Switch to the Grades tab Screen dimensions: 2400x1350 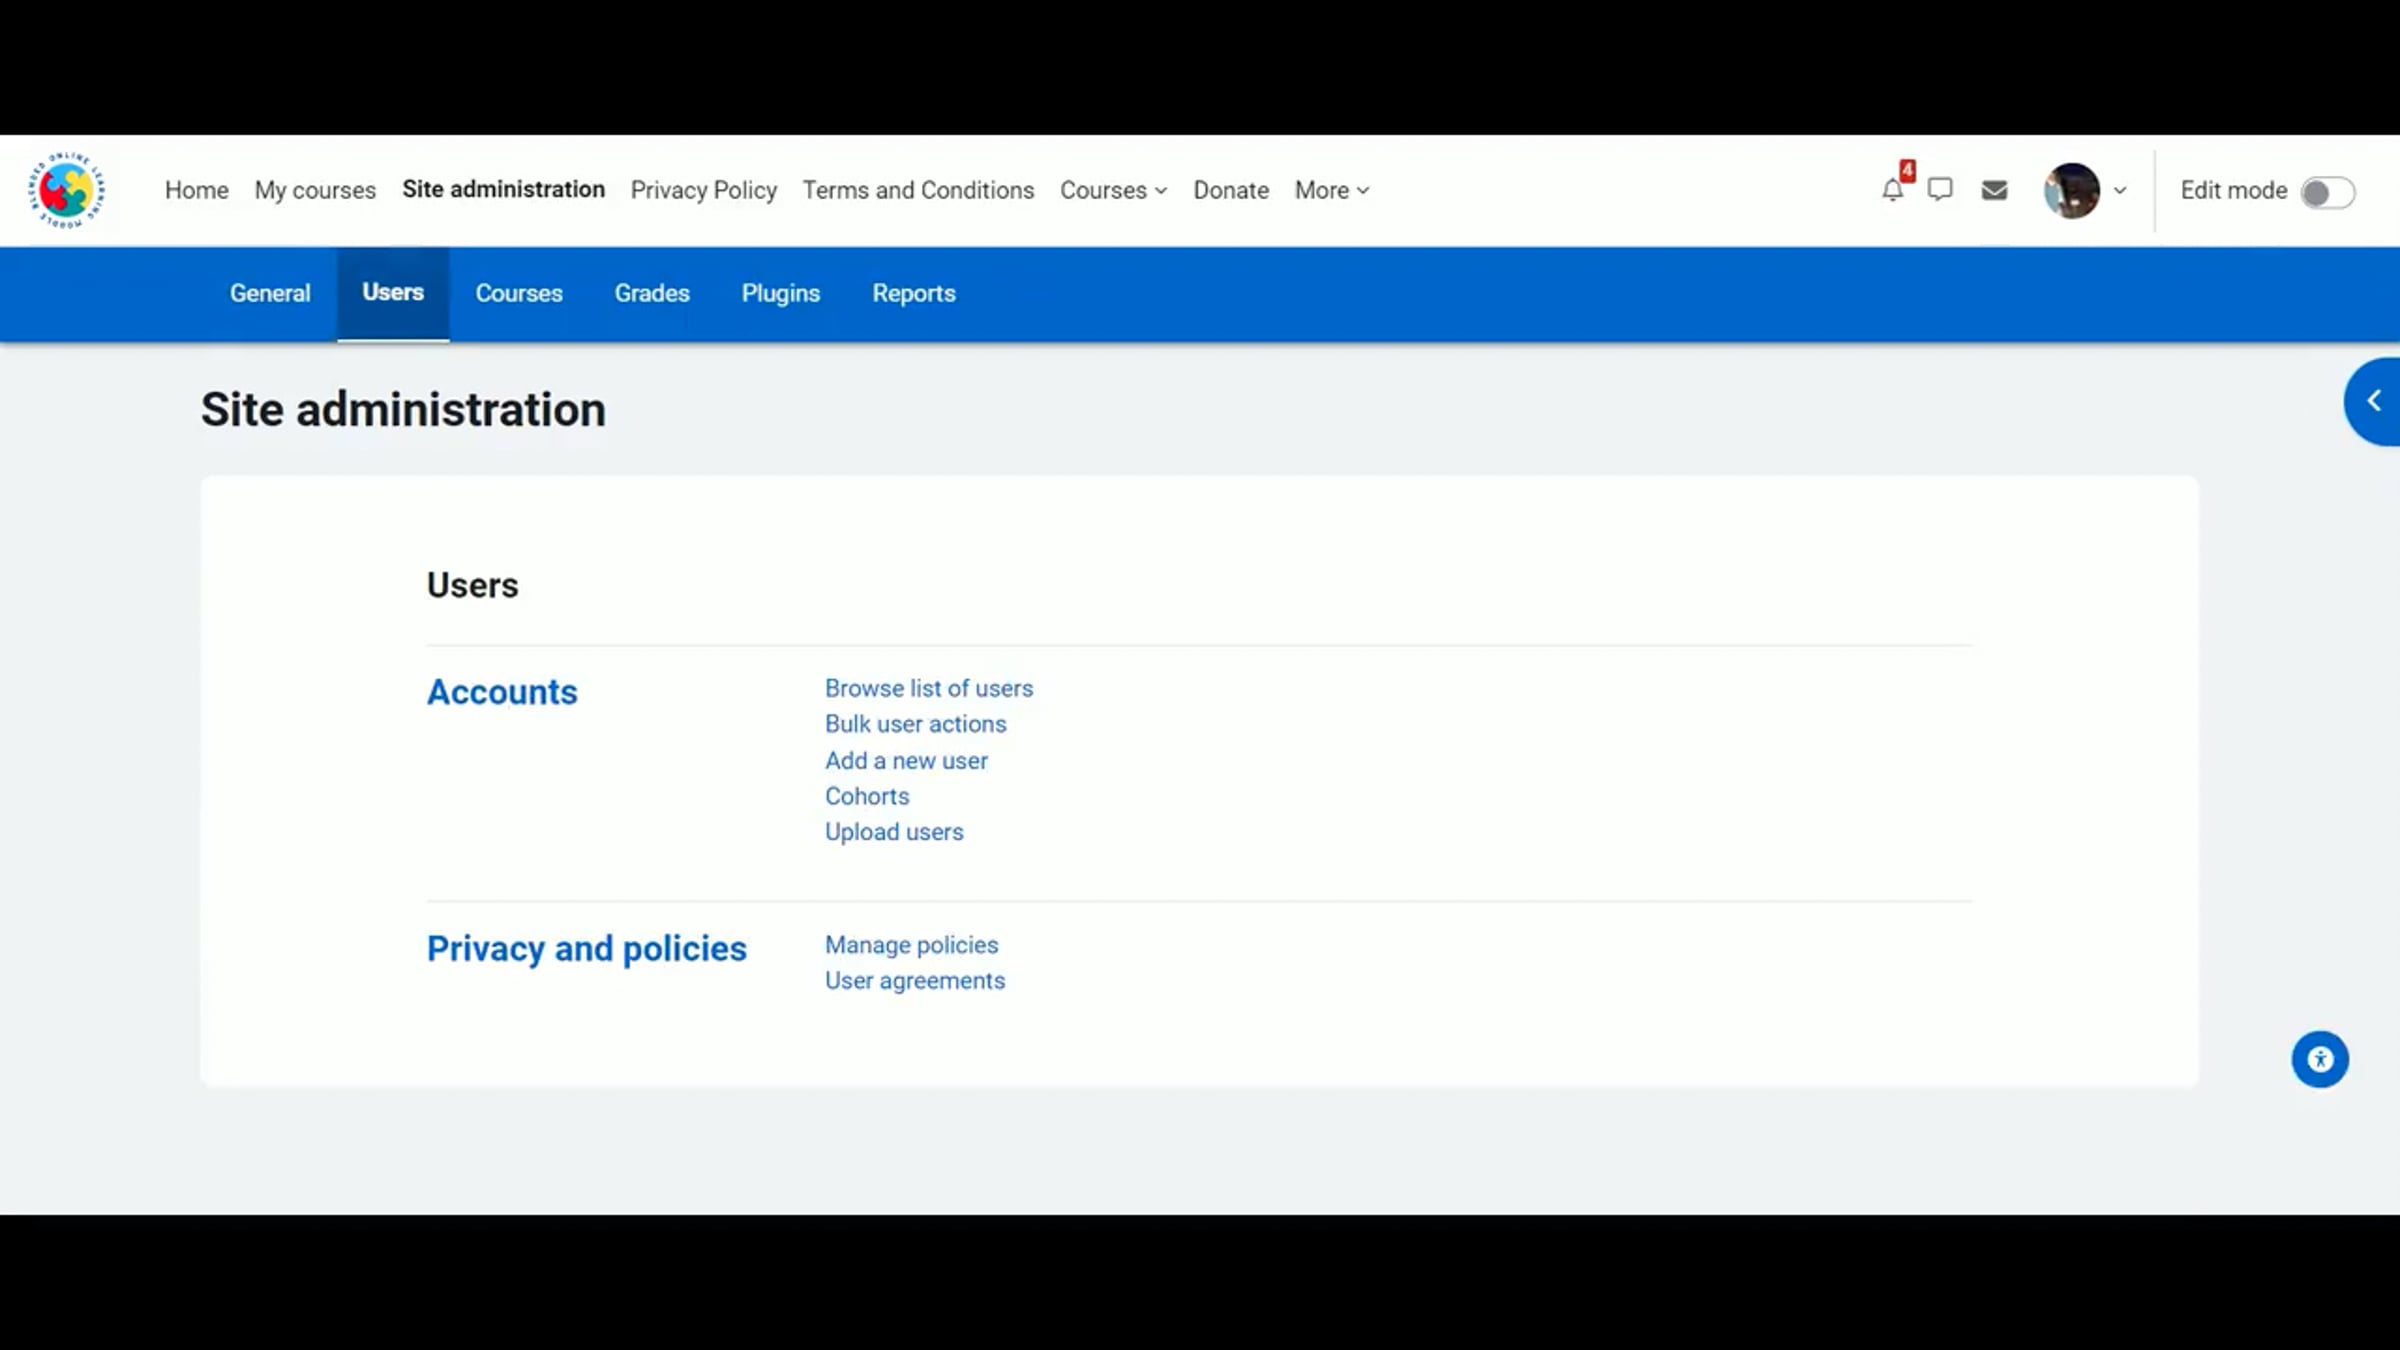click(652, 293)
